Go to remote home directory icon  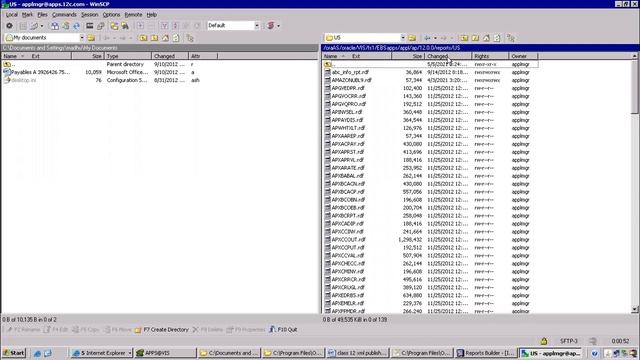[486, 38]
